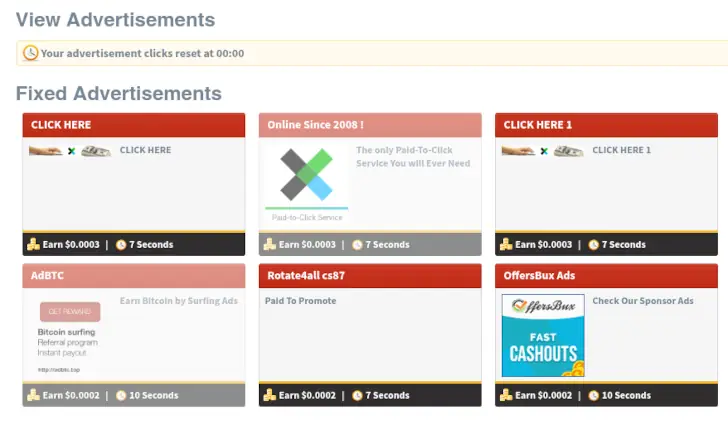Click the timer clock icon in Online Since 2008 footer
Image resolution: width=728 pixels, height=425 pixels.
(357, 245)
